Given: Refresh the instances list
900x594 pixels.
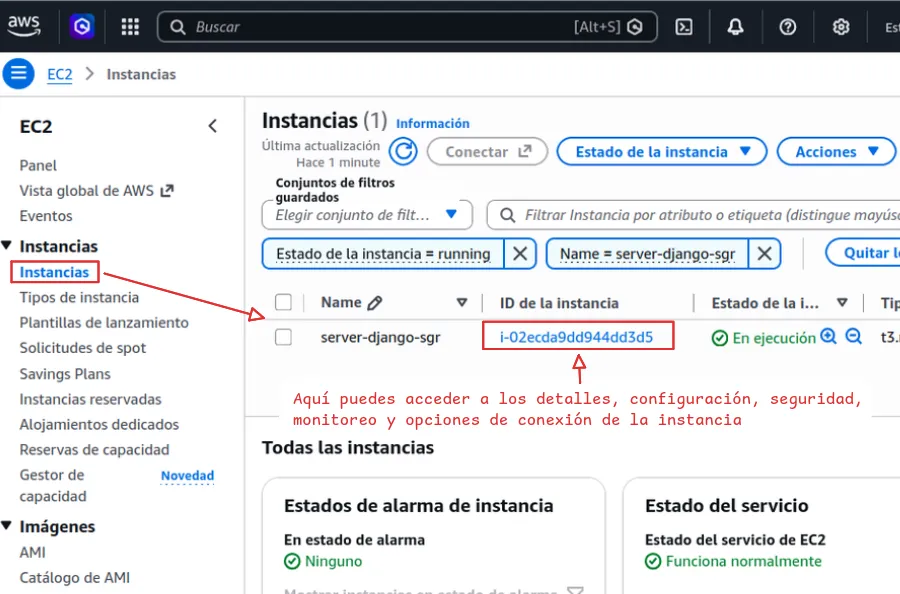Looking at the screenshot, I should 403,152.
